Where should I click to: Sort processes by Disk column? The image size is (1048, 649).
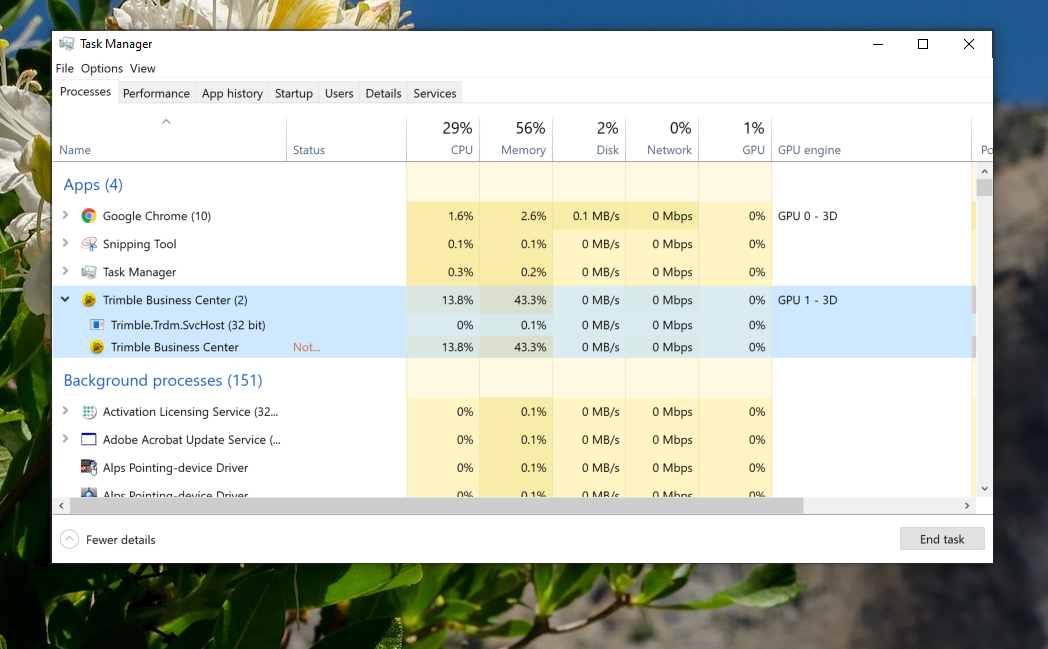(x=589, y=140)
